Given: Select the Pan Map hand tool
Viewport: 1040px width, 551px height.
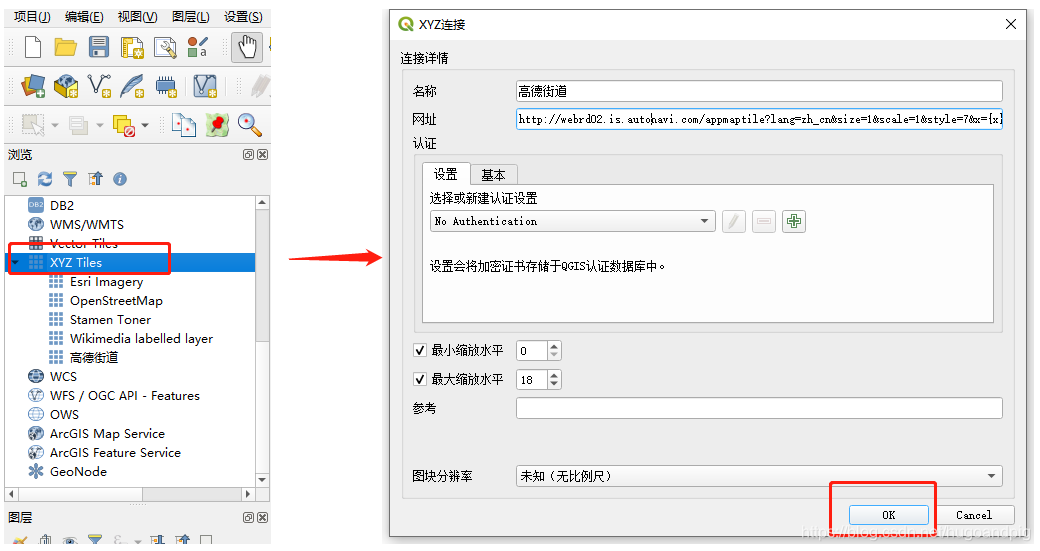Looking at the screenshot, I should point(245,47).
